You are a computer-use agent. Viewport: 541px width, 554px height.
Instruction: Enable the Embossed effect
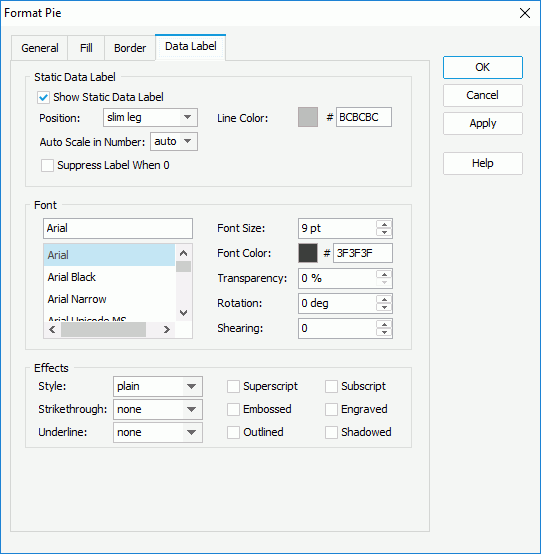pyautogui.click(x=233, y=409)
